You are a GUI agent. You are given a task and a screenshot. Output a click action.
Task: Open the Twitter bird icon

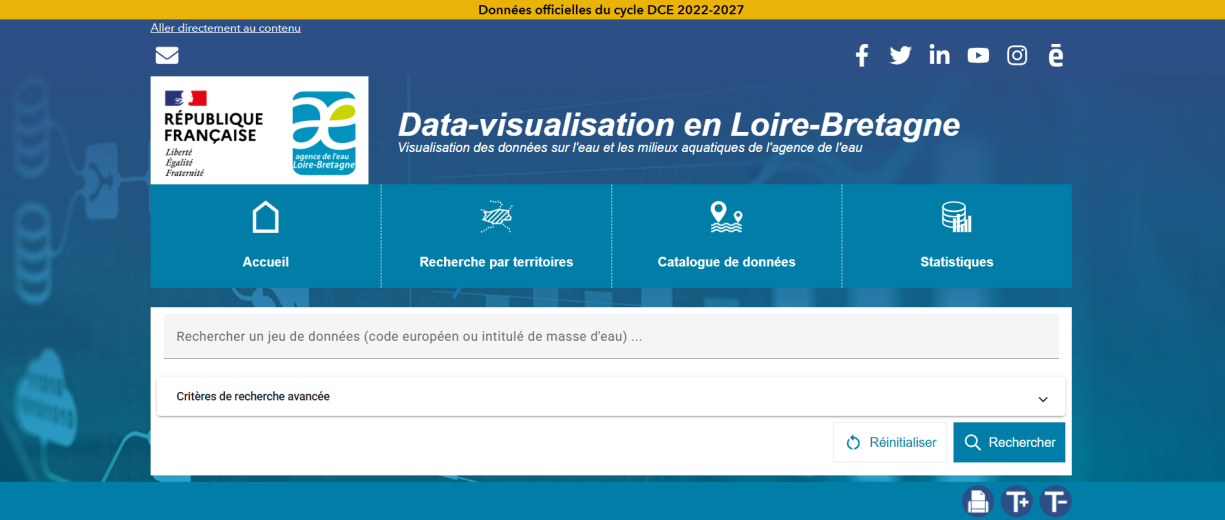click(x=900, y=55)
